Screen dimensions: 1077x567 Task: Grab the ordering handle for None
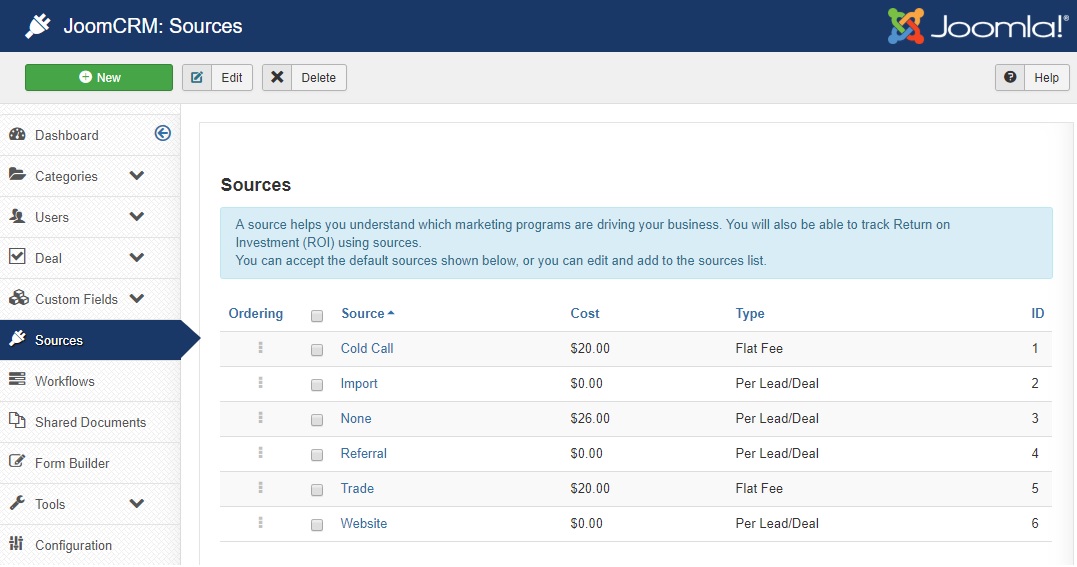260,418
